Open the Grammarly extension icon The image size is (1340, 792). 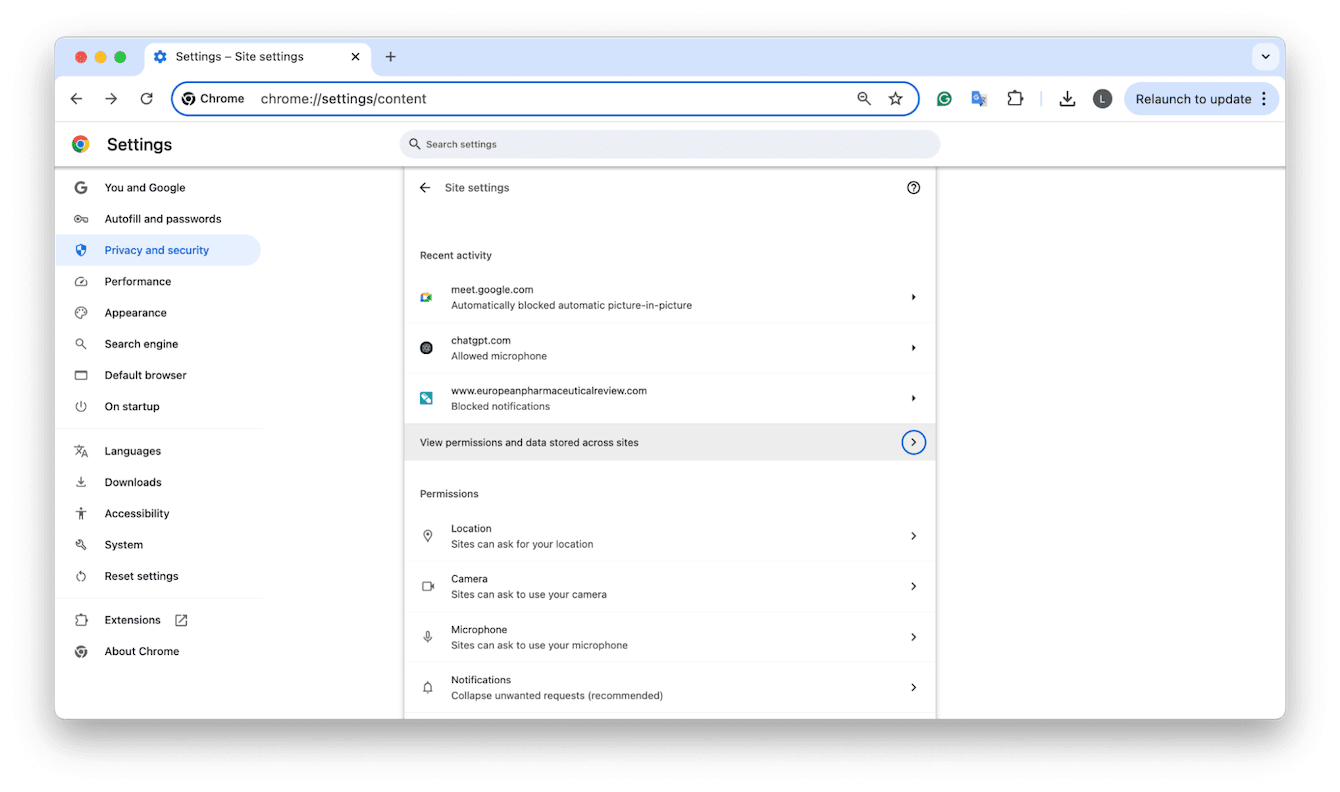point(944,98)
